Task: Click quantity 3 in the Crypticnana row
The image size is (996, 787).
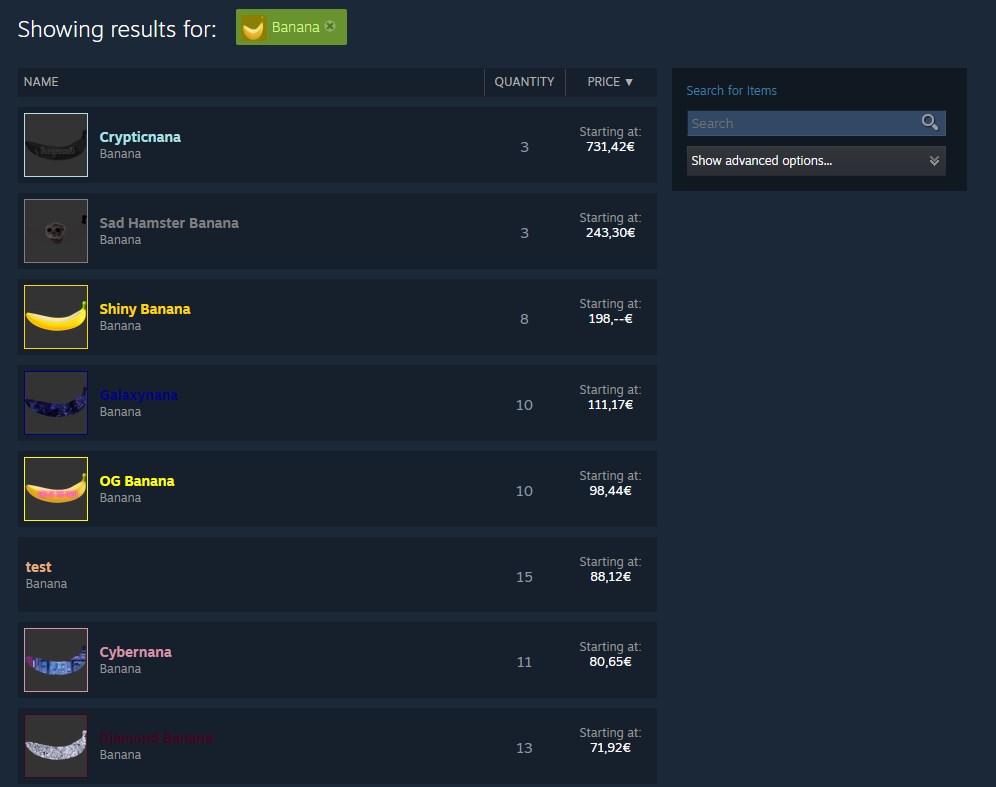Action: (524, 147)
